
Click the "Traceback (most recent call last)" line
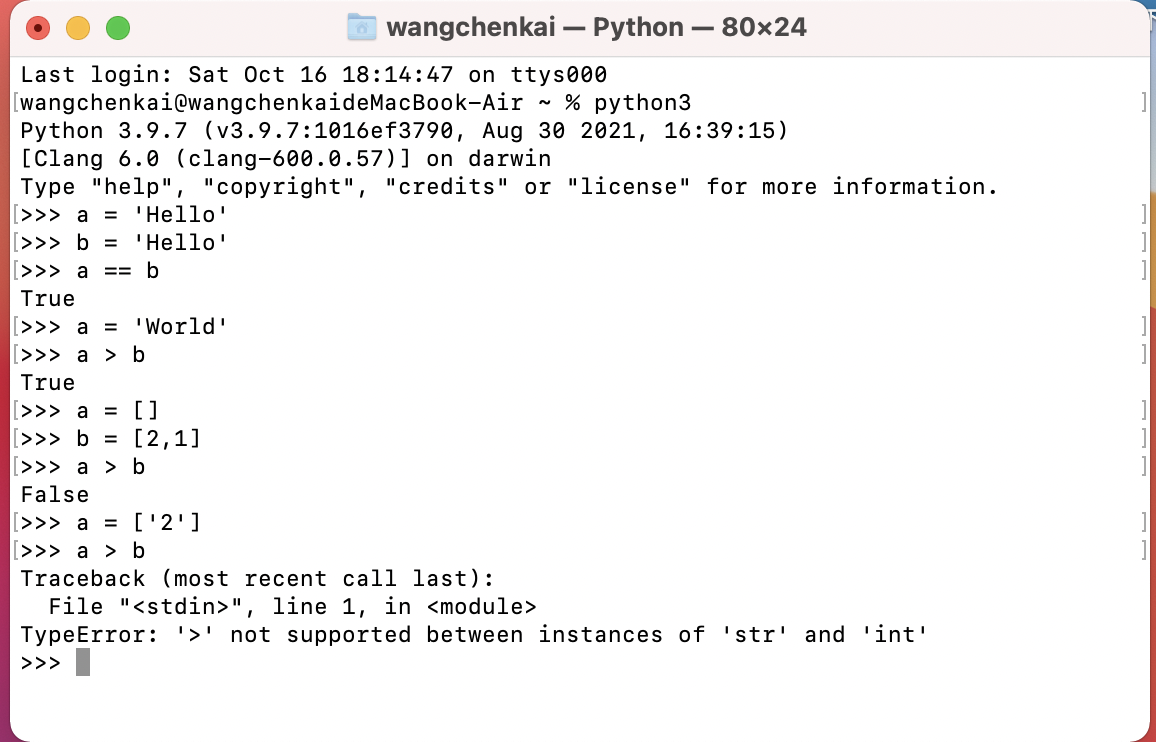point(258,578)
